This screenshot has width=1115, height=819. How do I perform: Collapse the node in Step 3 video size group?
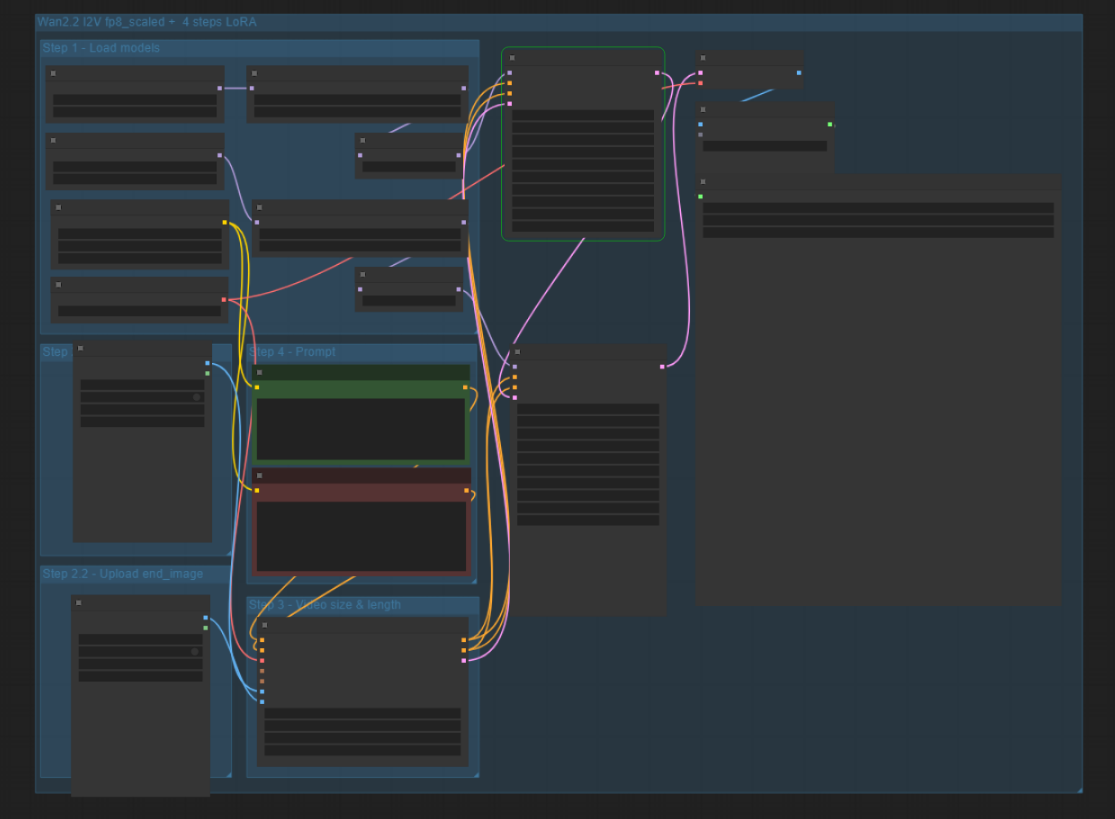point(265,626)
